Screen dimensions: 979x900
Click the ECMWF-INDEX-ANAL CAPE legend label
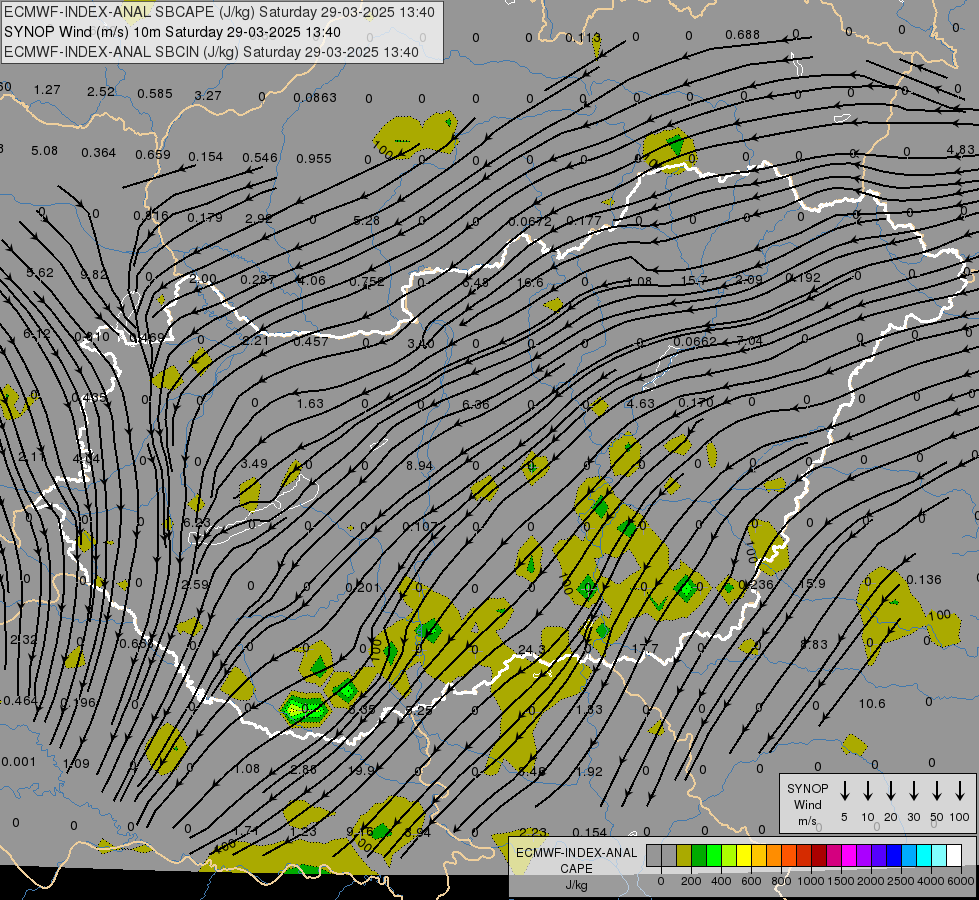[576, 868]
